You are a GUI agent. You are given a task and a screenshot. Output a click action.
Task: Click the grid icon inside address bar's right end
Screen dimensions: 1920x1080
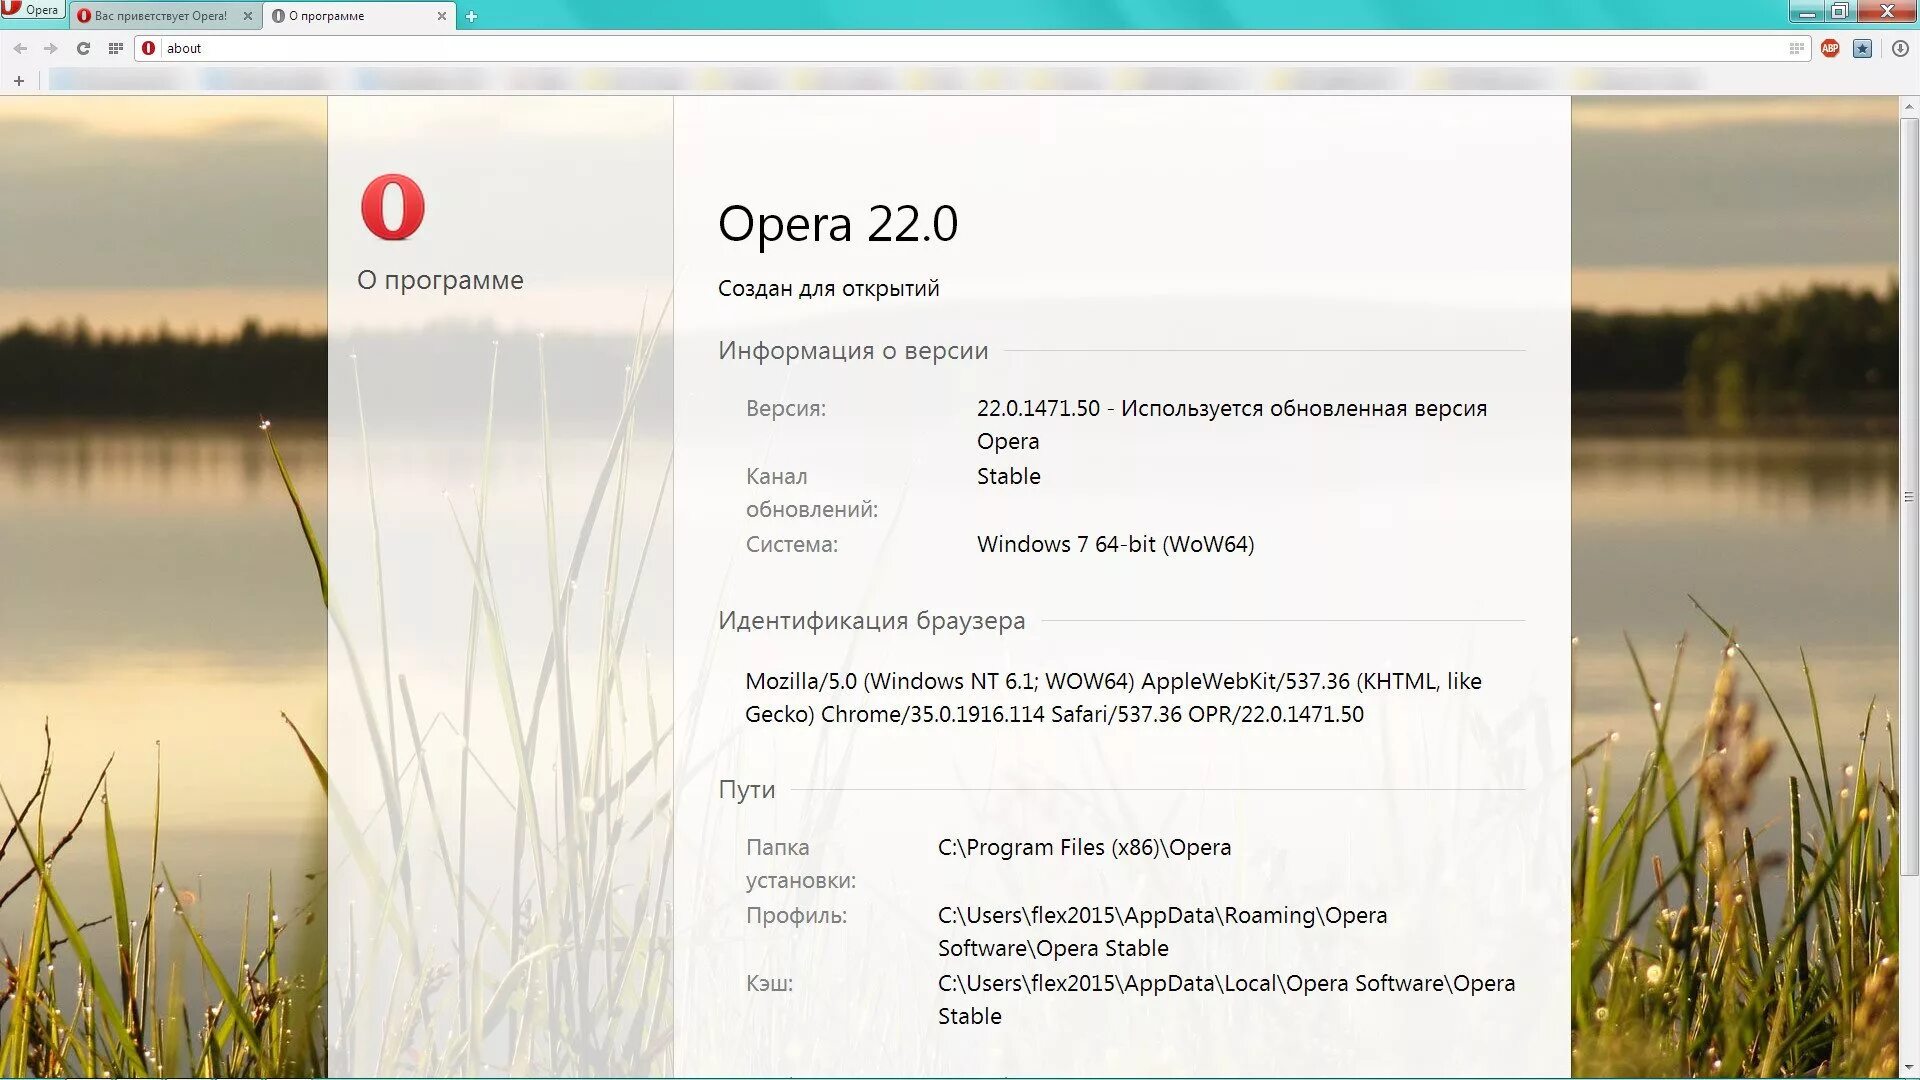click(1797, 48)
